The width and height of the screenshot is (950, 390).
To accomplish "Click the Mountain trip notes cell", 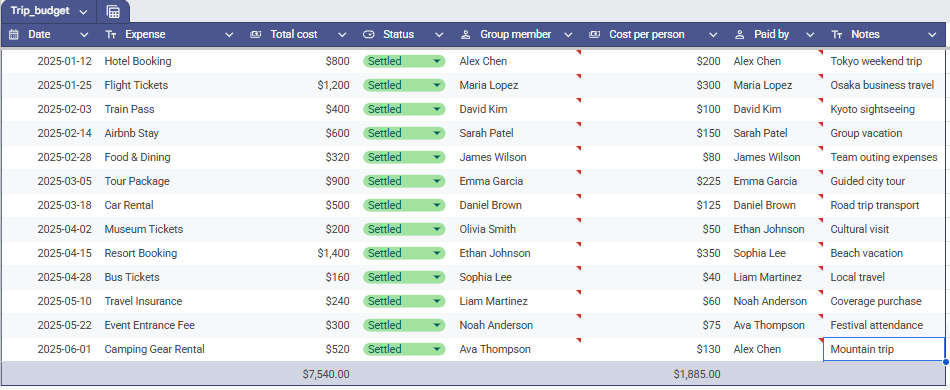I will 884,349.
